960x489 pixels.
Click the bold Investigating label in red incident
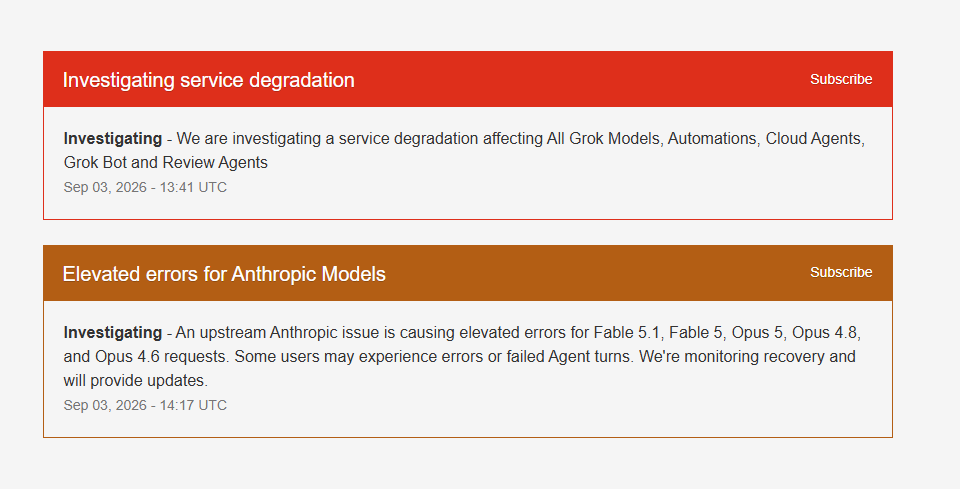click(x=113, y=139)
